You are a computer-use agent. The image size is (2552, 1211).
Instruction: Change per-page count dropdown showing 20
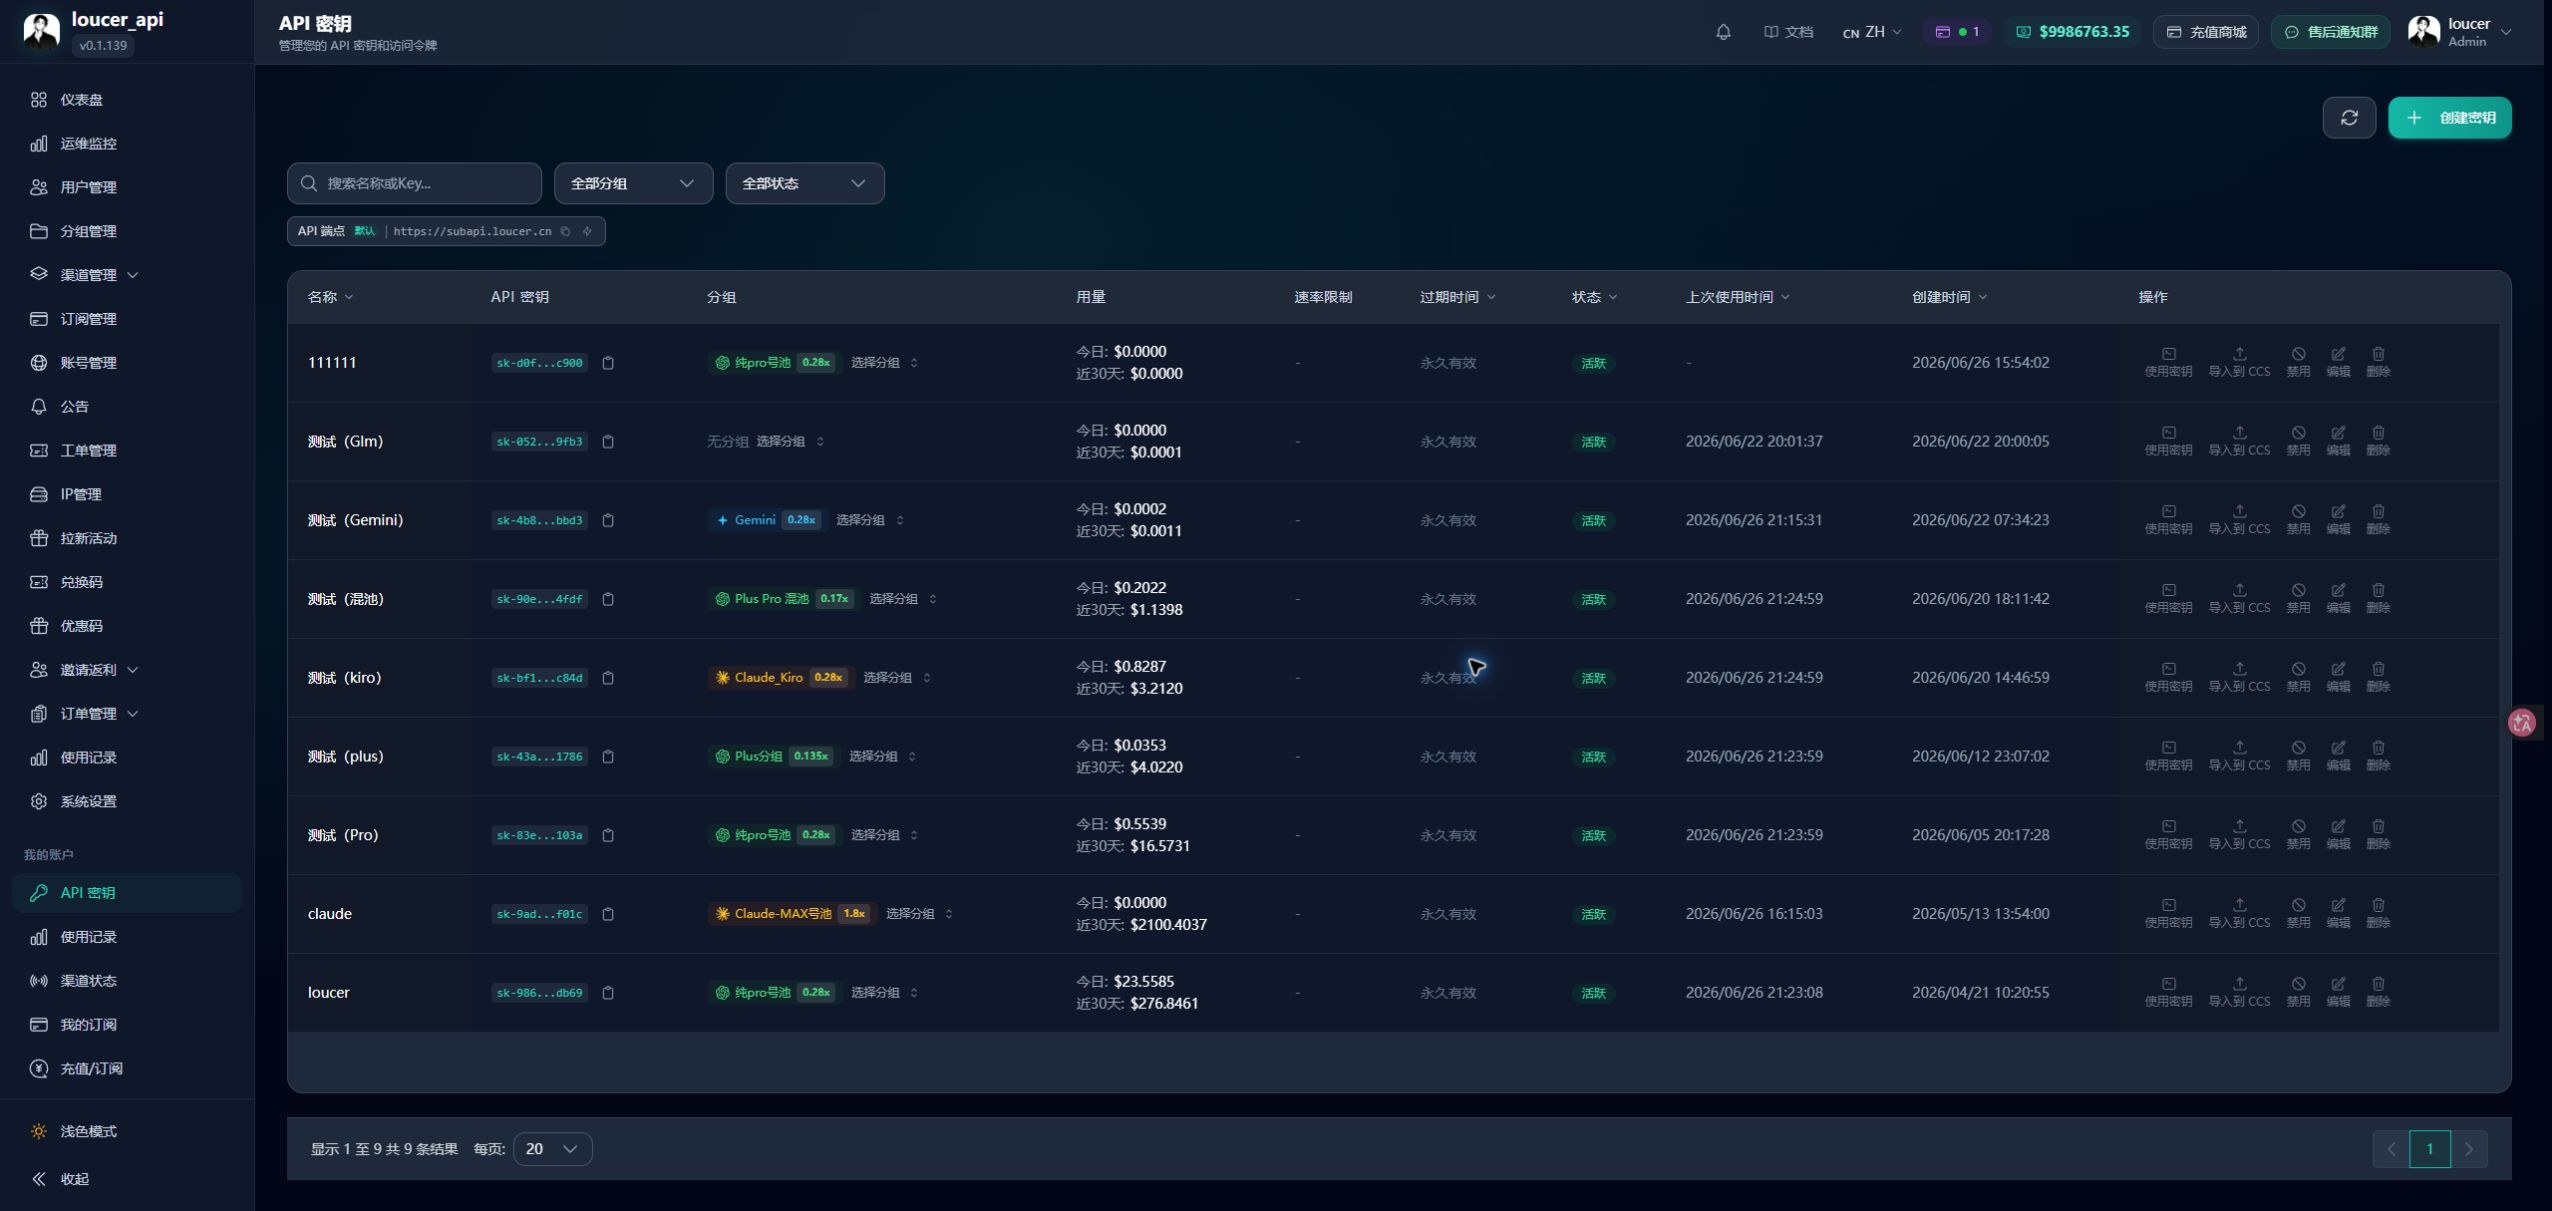click(x=552, y=1149)
